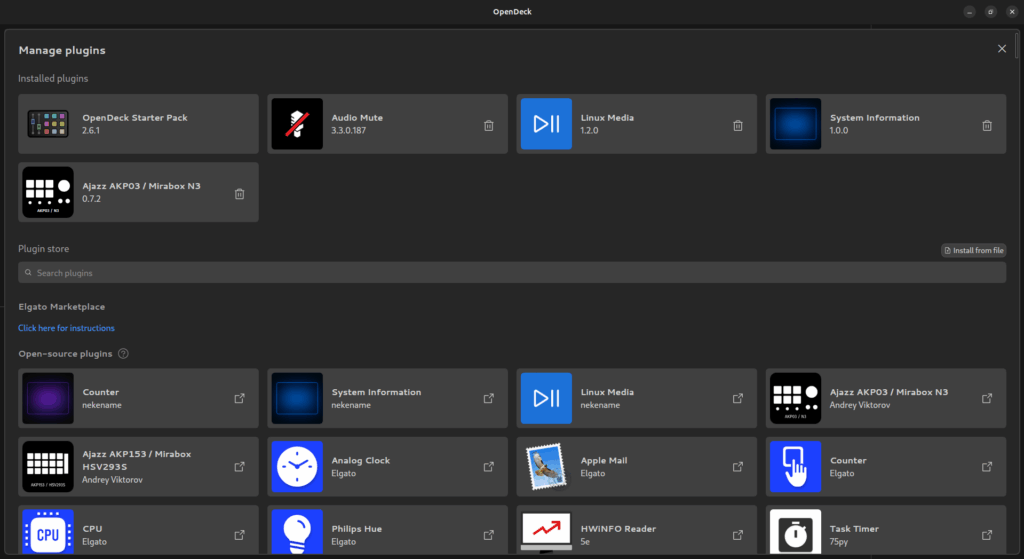Open Ajazz AKP153 / Mirabox HSV293S link
1024x559 pixels.
click(x=239, y=466)
